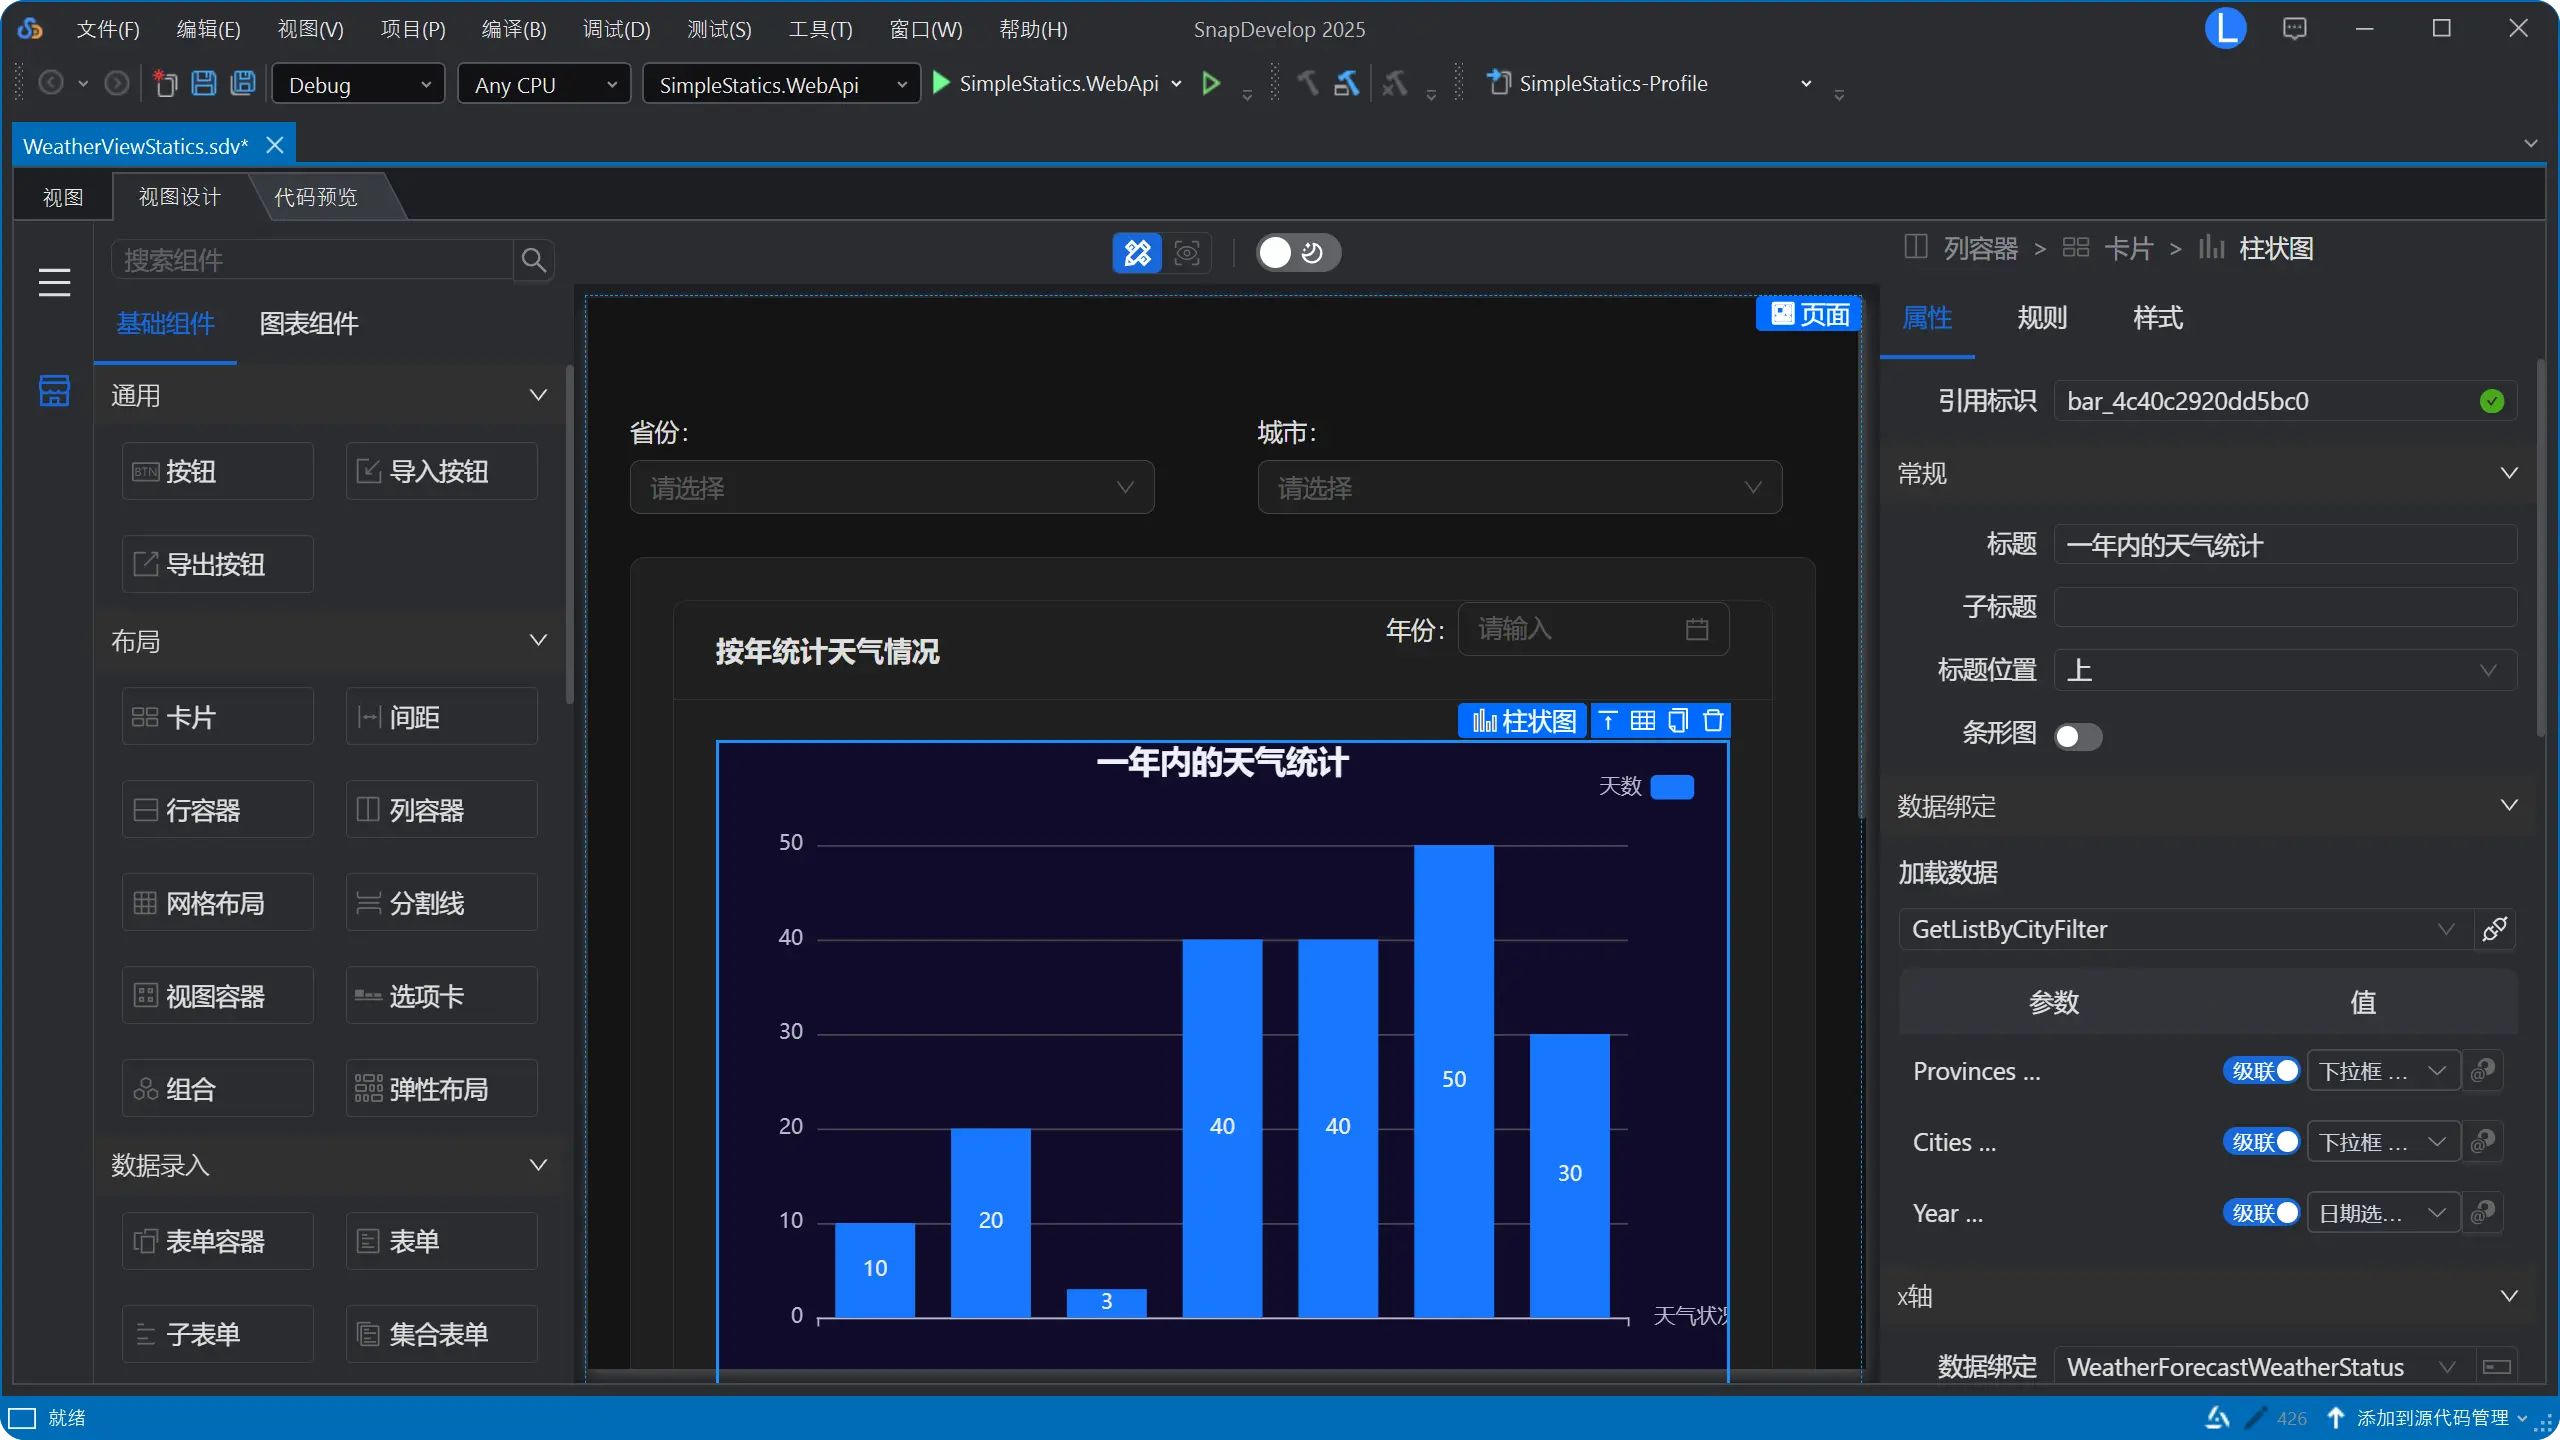2560x1440 pixels.
Task: Click the 页面 button above the canvas
Action: 1808,313
